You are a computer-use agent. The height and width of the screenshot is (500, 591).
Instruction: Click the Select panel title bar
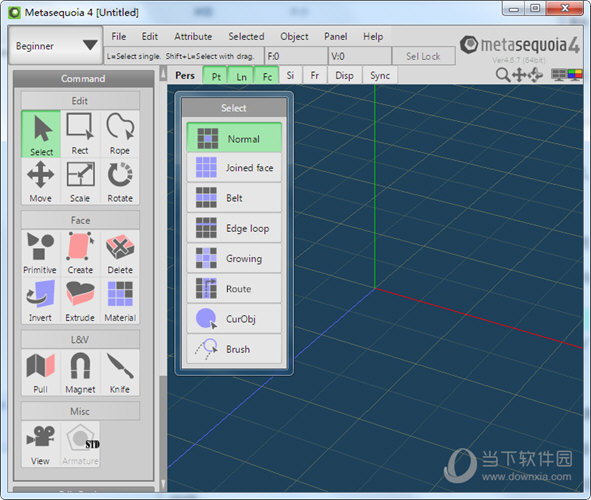(234, 108)
